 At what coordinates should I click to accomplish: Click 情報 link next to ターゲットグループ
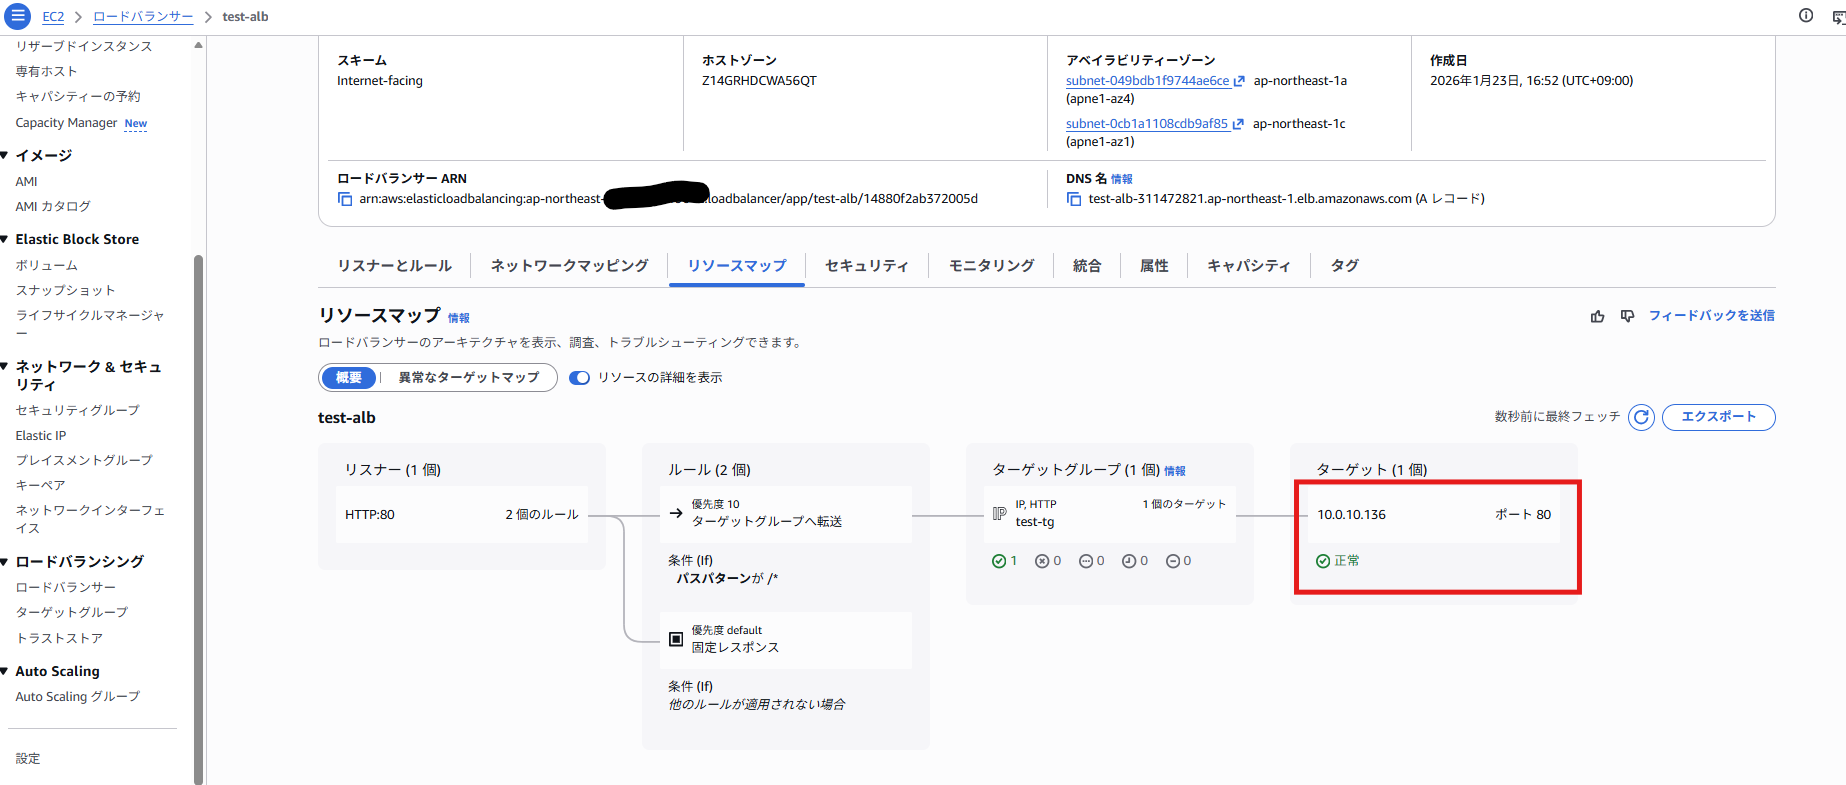(1175, 471)
